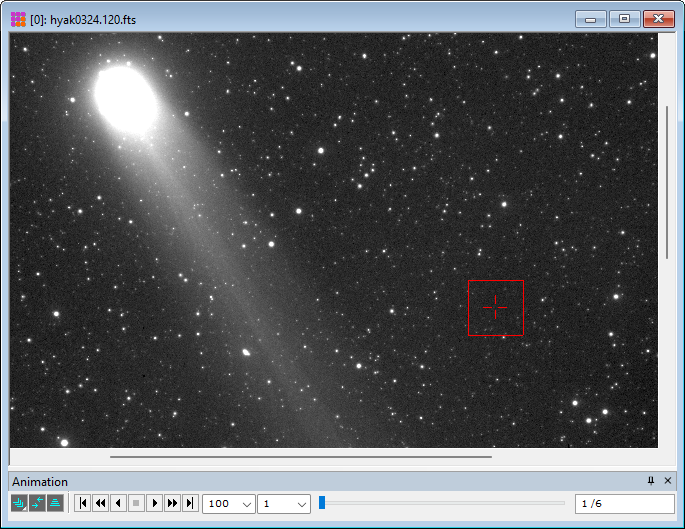Maximize the hyak0324.120.fts window
Viewport: 685px width, 529px height.
(624, 19)
